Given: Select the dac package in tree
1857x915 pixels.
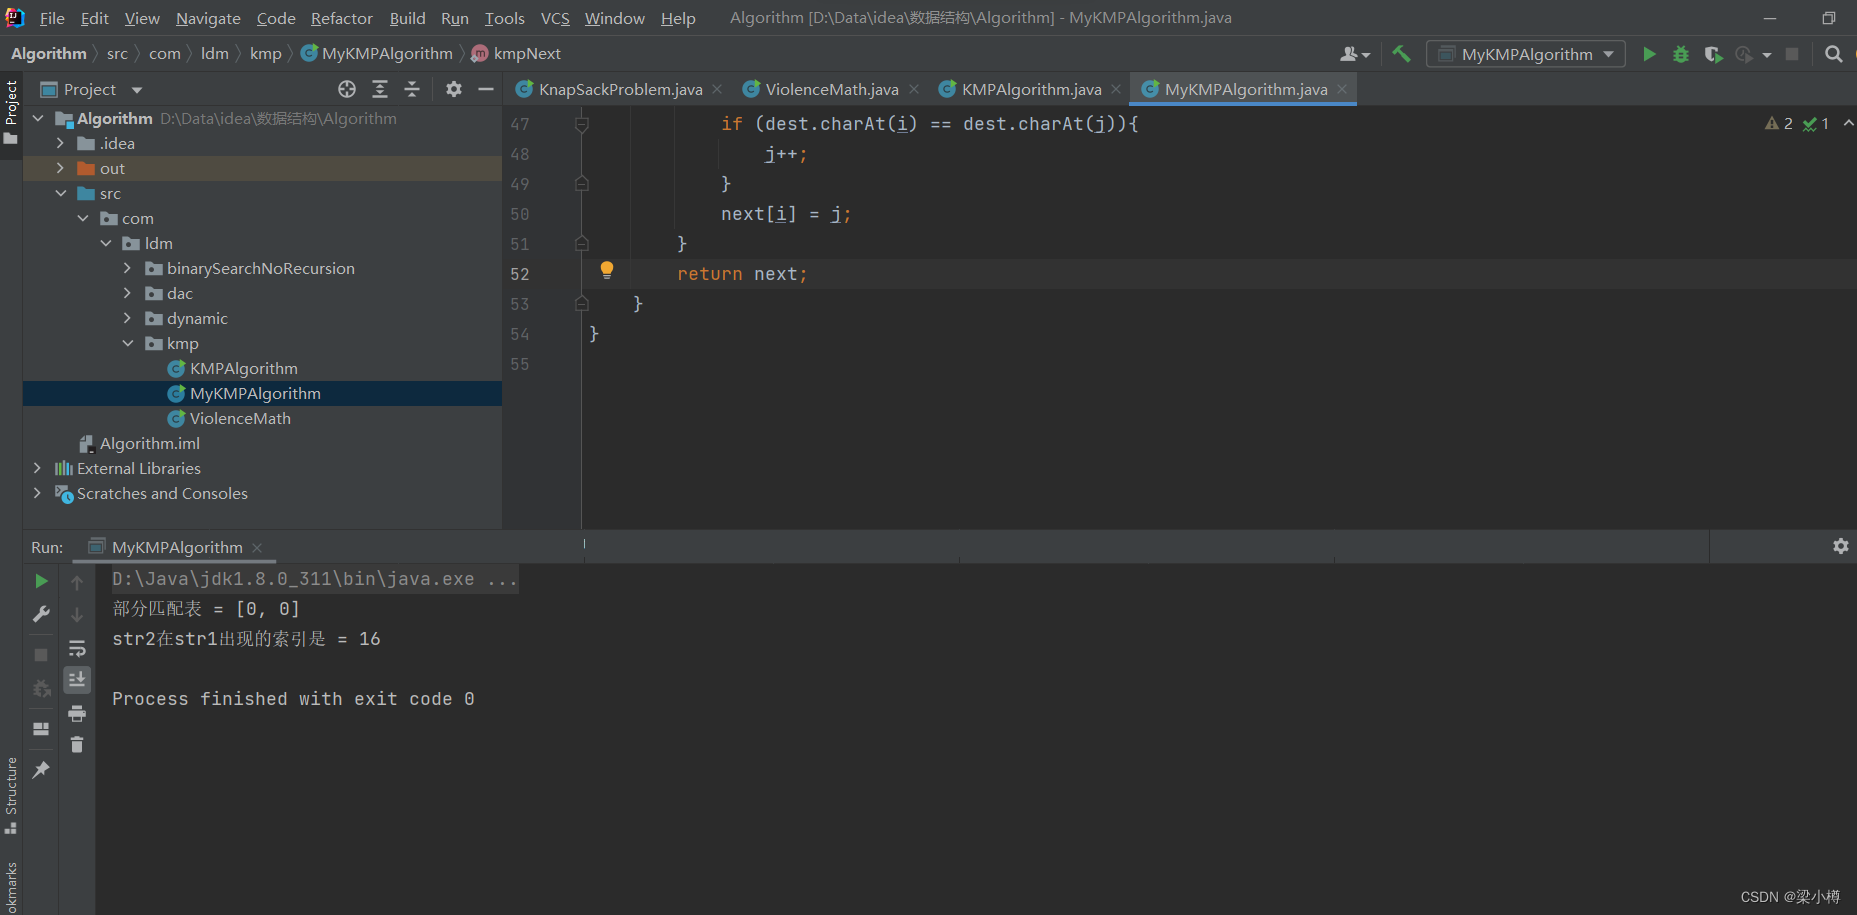Looking at the screenshot, I should [x=180, y=293].
